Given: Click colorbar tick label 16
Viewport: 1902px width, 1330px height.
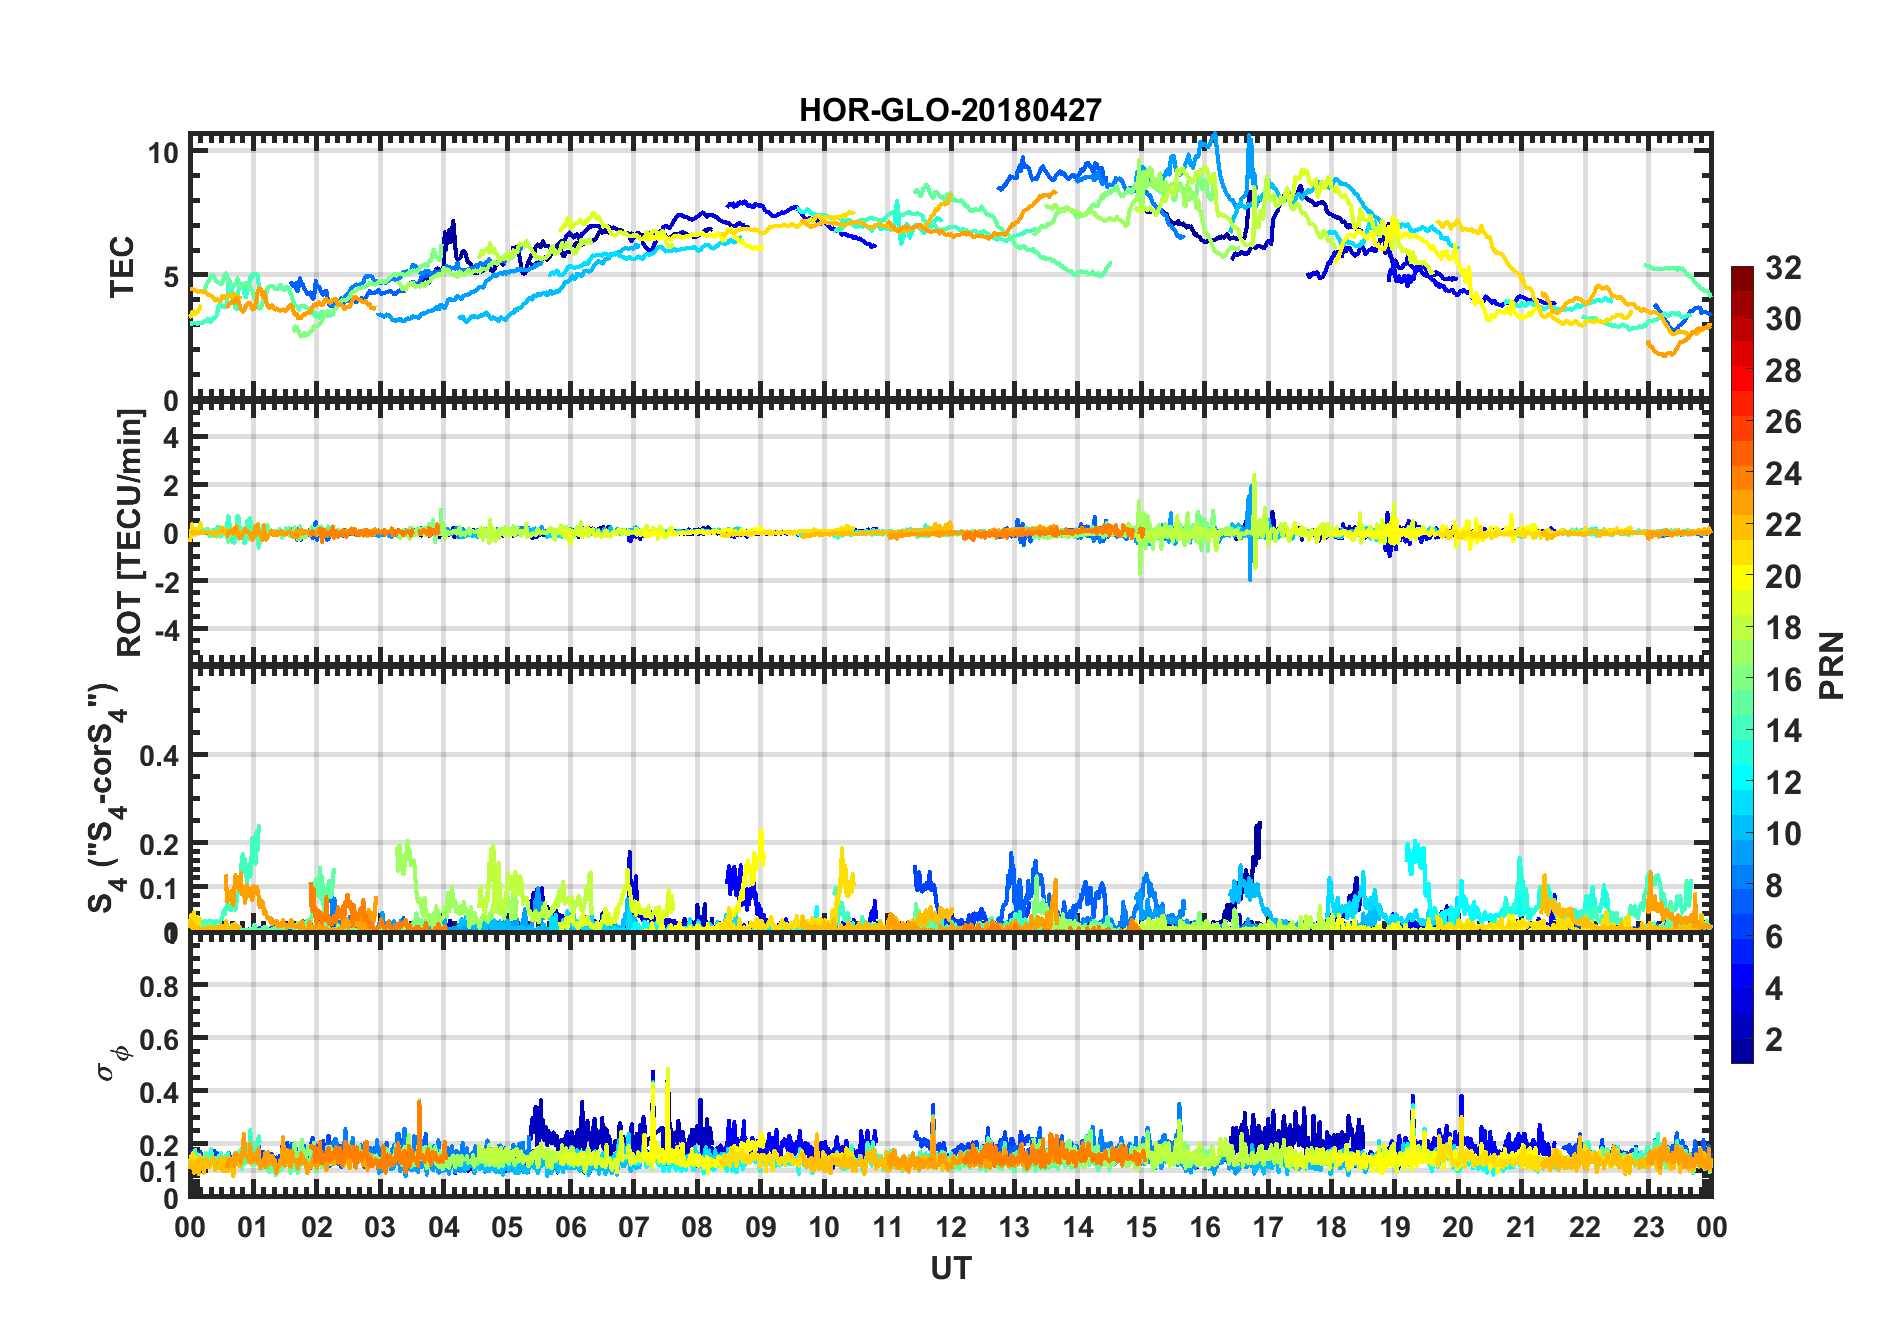Looking at the screenshot, I should tap(1783, 680).
